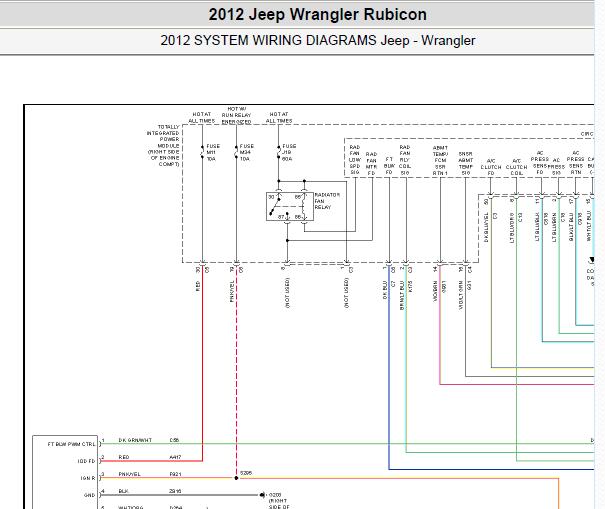Screen dimensions: 605x509
Task: Click the "DK GRN/WHT" wire color label
Action: (x=135, y=440)
